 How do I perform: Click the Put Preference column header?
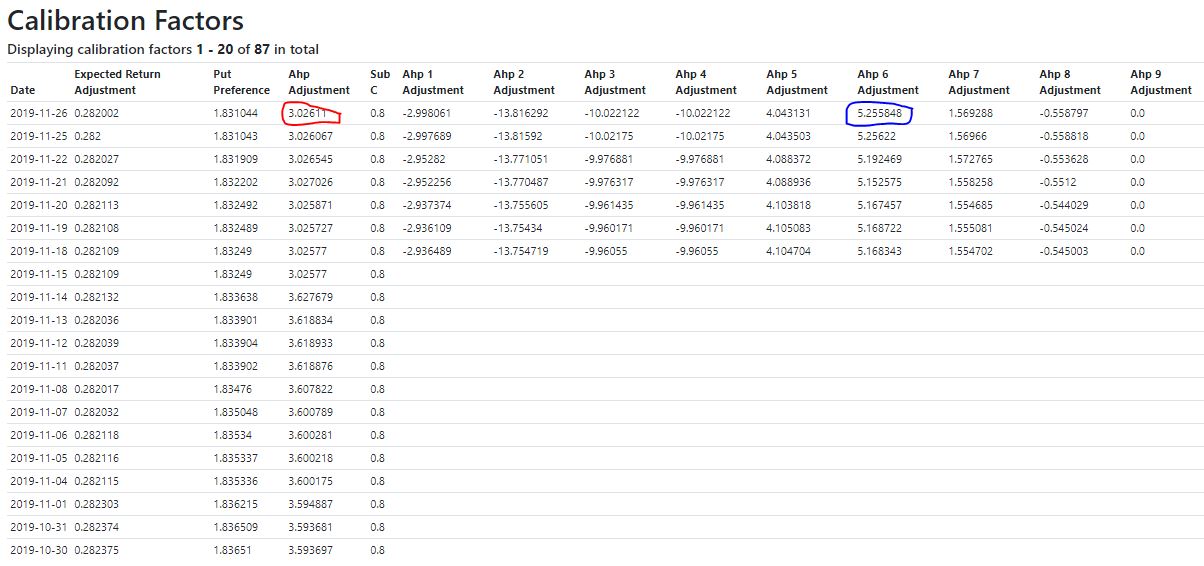click(242, 82)
